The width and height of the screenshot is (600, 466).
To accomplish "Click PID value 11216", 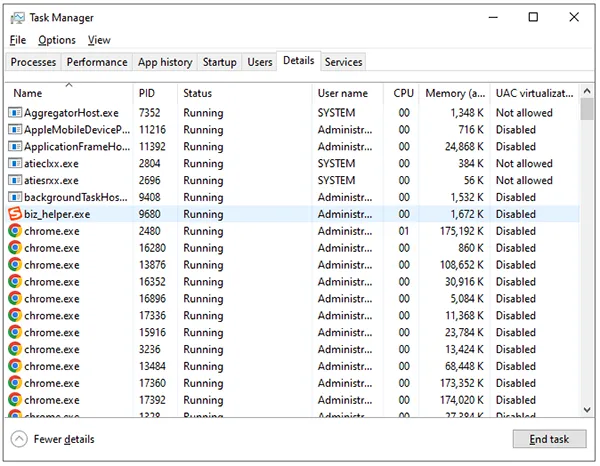I will click(x=152, y=130).
